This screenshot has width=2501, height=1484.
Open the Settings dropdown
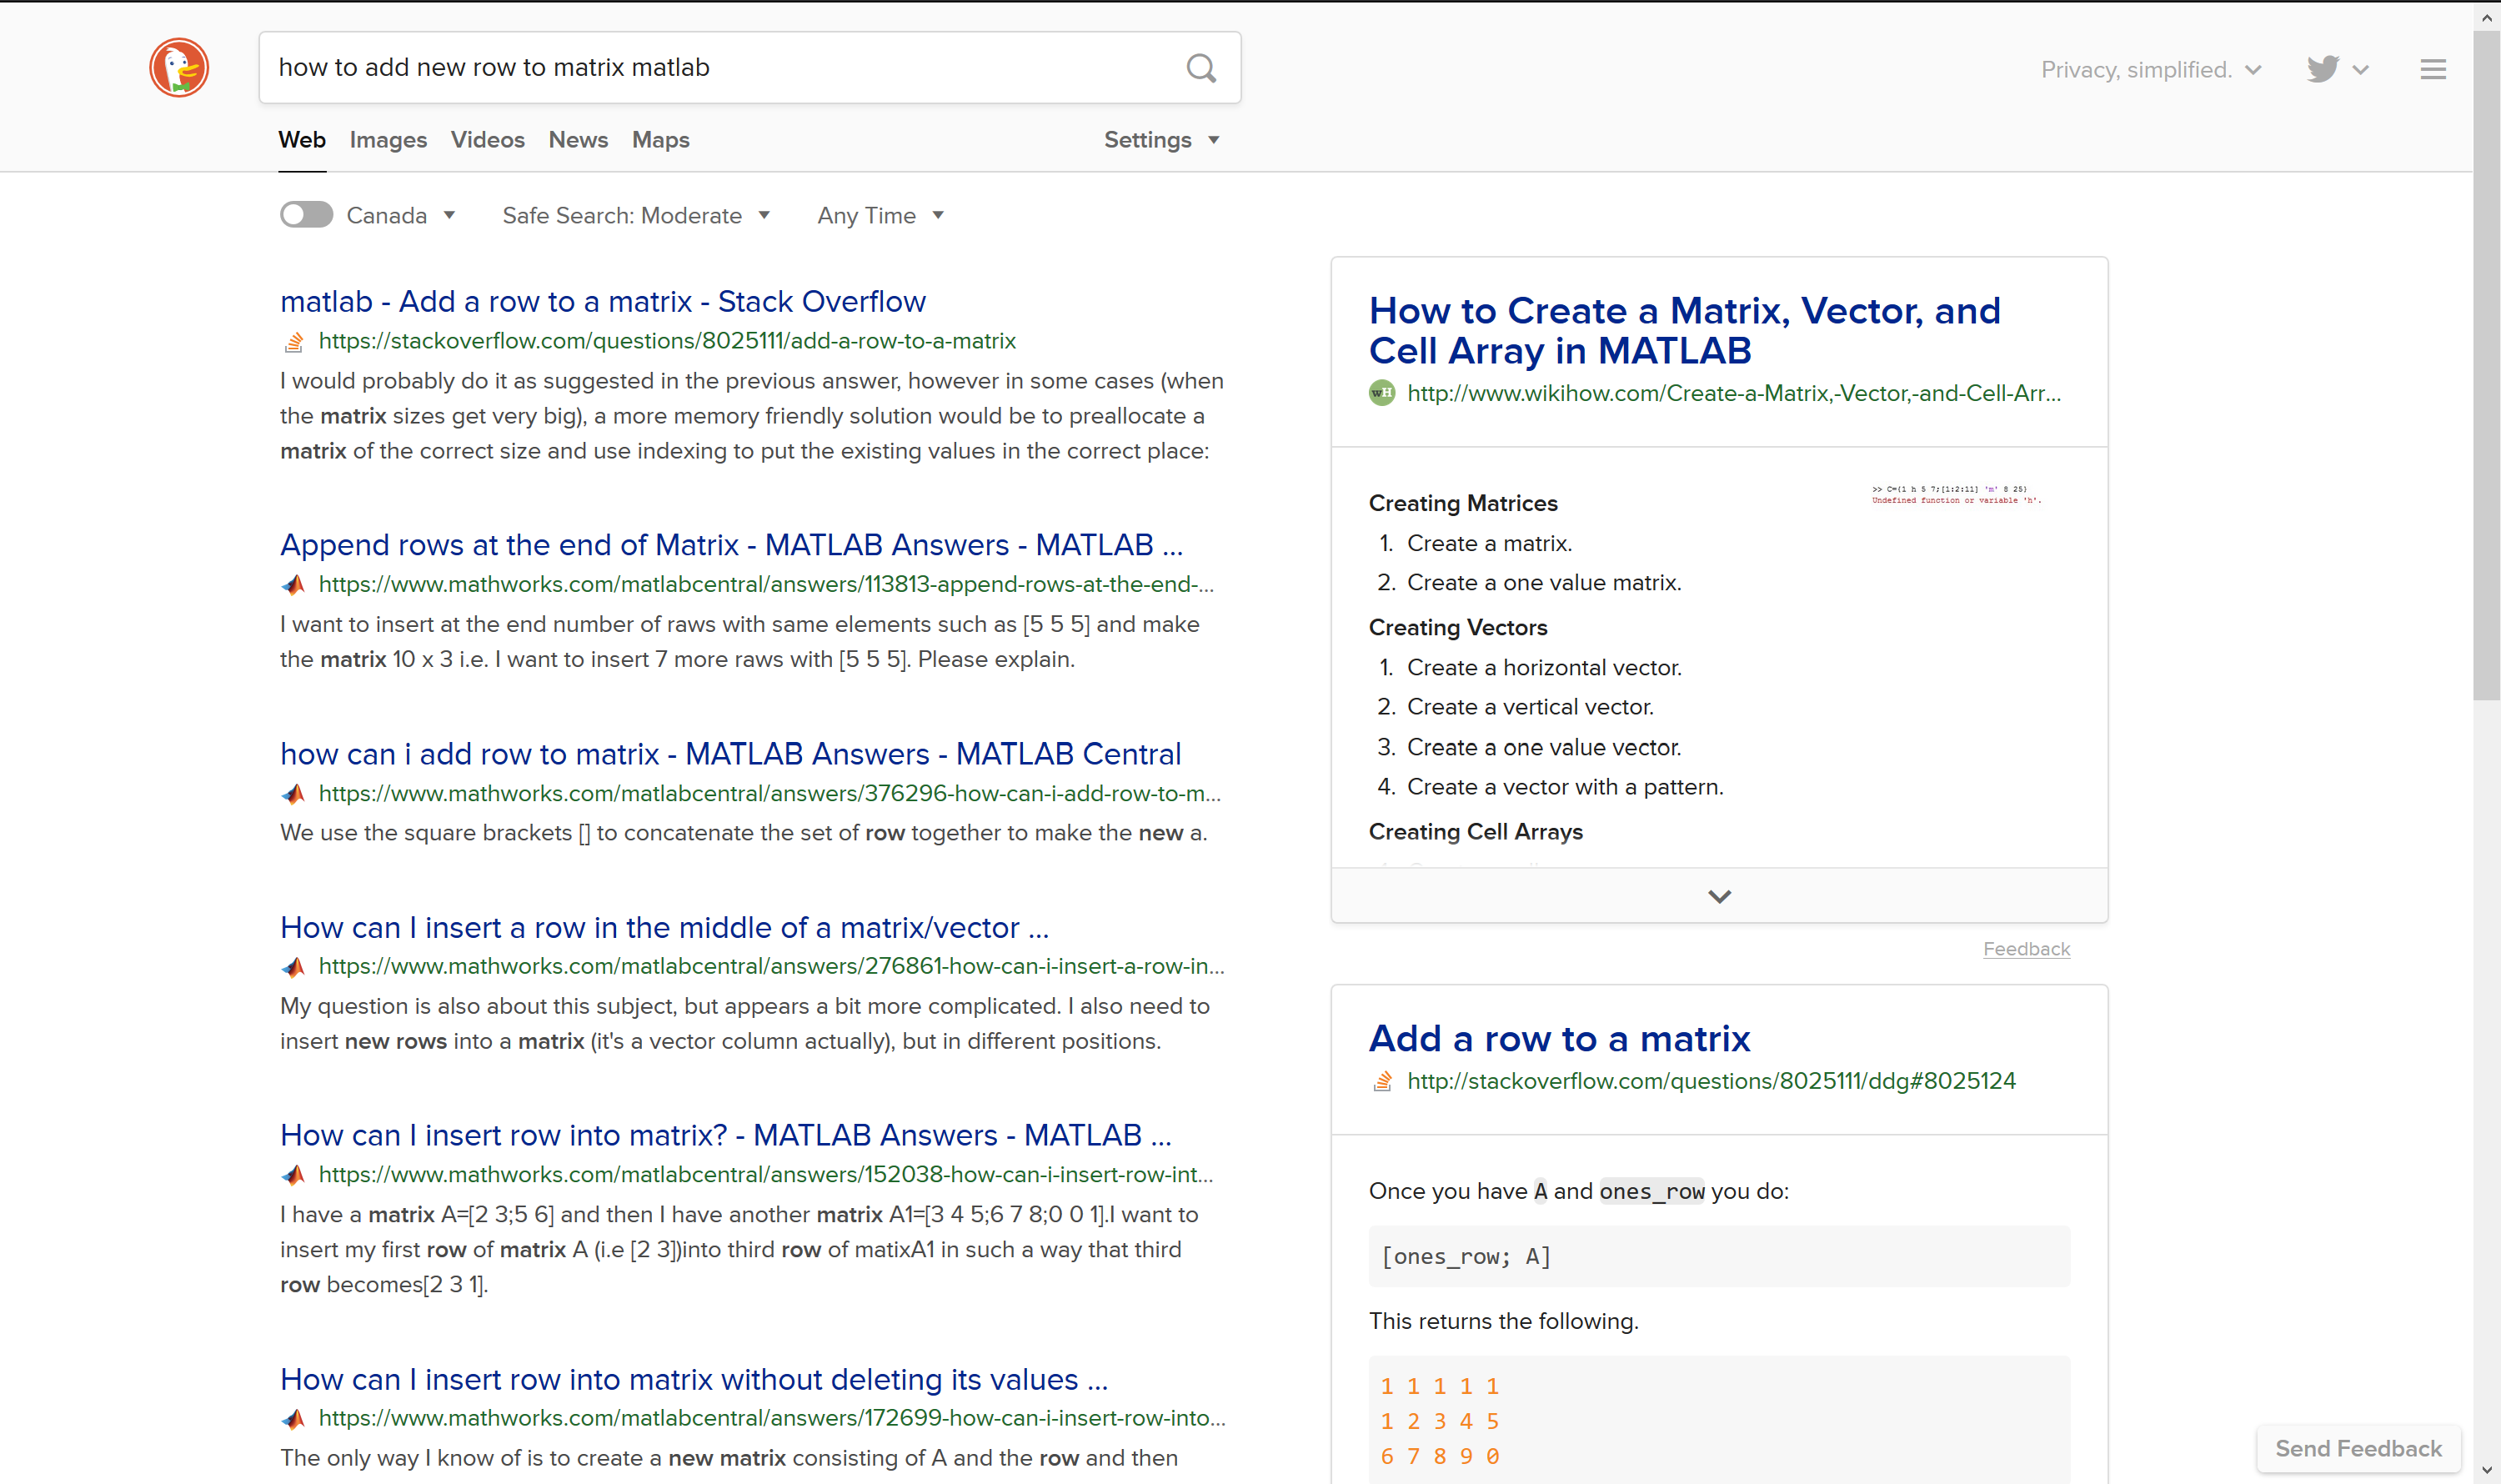tap(1161, 140)
